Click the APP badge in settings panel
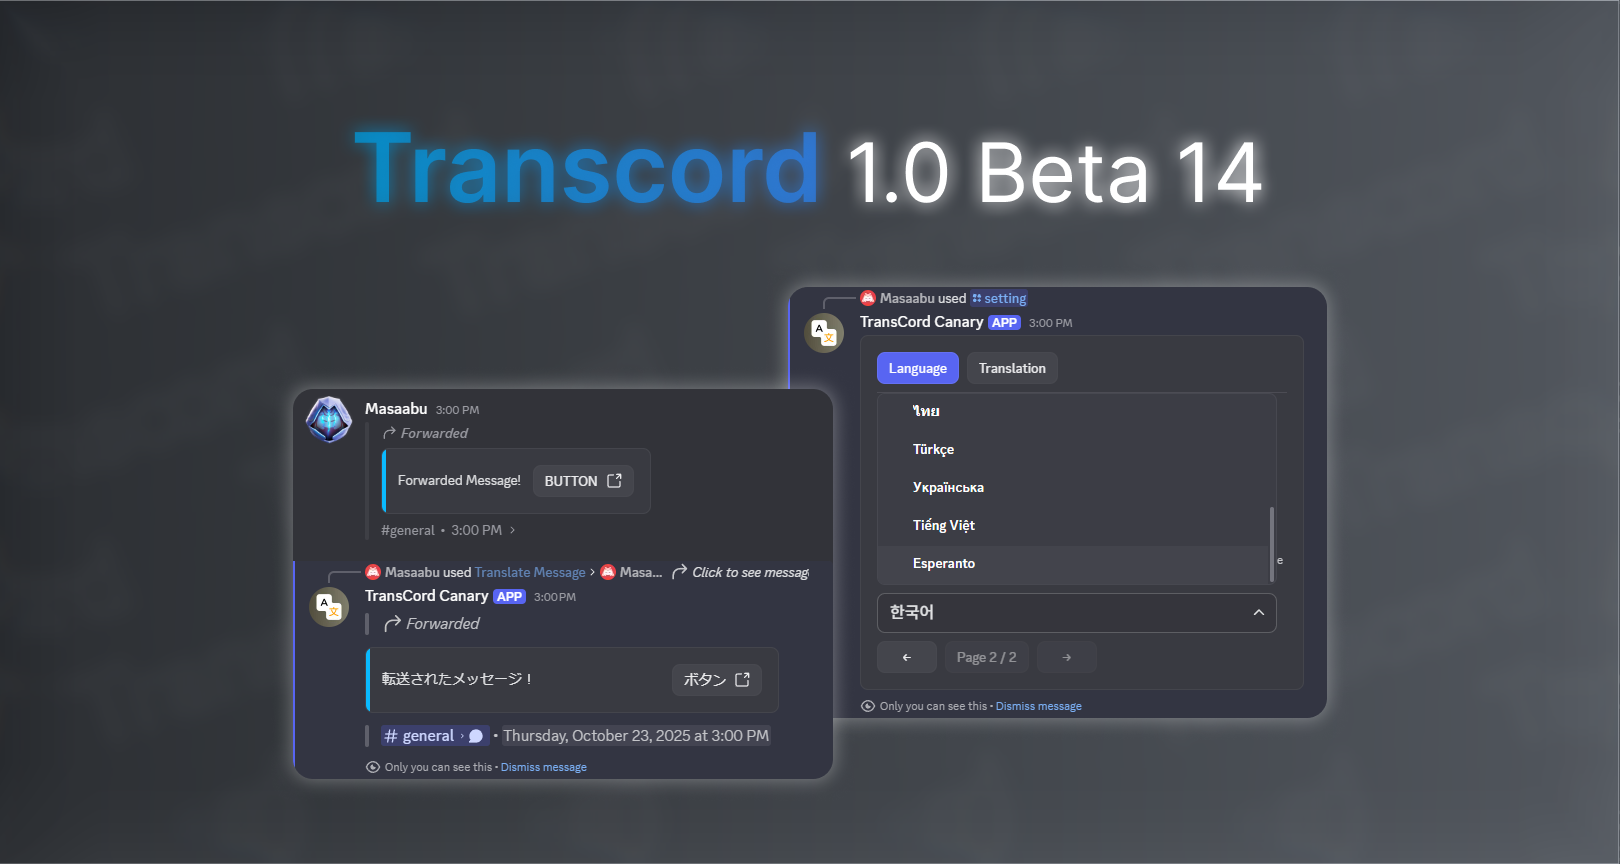1620x864 pixels. (x=1004, y=323)
